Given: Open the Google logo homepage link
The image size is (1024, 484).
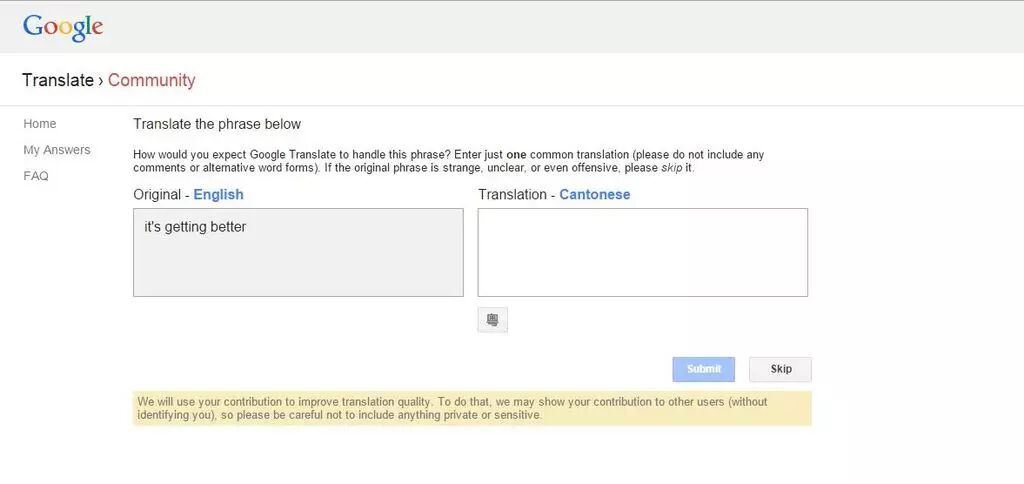Looking at the screenshot, I should pyautogui.click(x=63, y=27).
